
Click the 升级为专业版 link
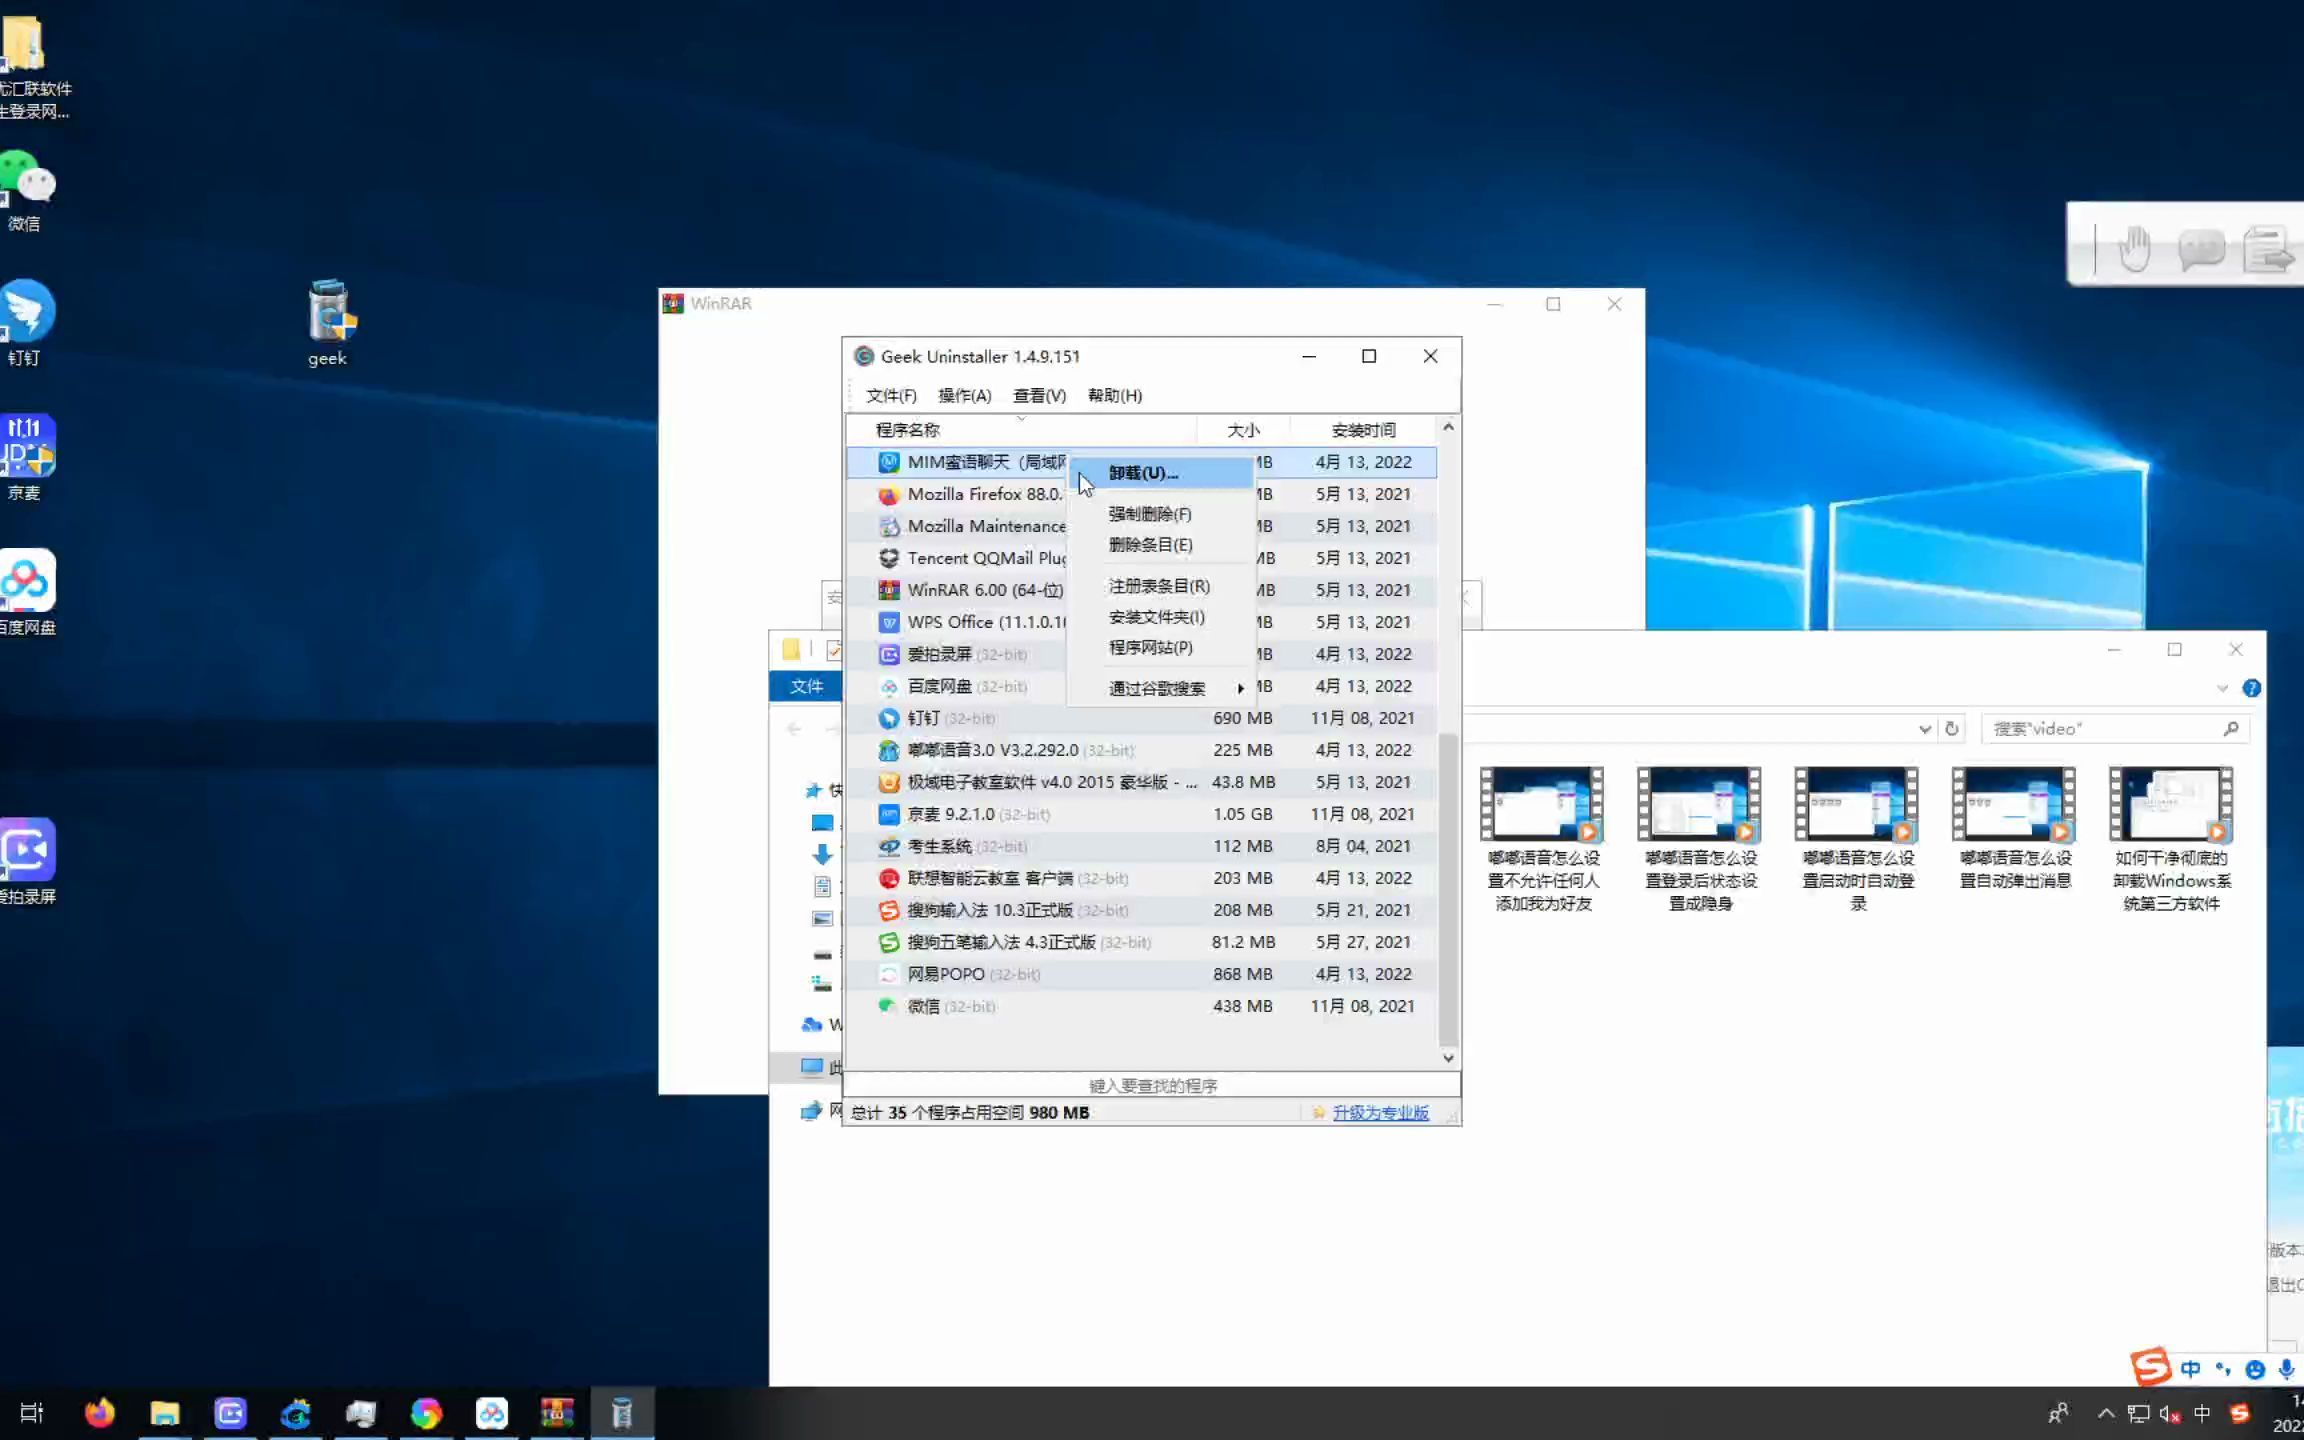(x=1380, y=1113)
